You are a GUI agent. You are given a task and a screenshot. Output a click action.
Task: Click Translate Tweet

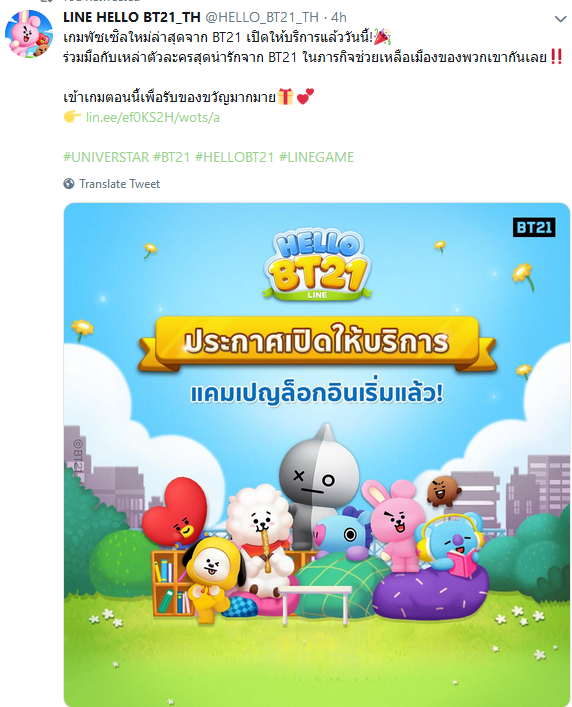coord(119,184)
